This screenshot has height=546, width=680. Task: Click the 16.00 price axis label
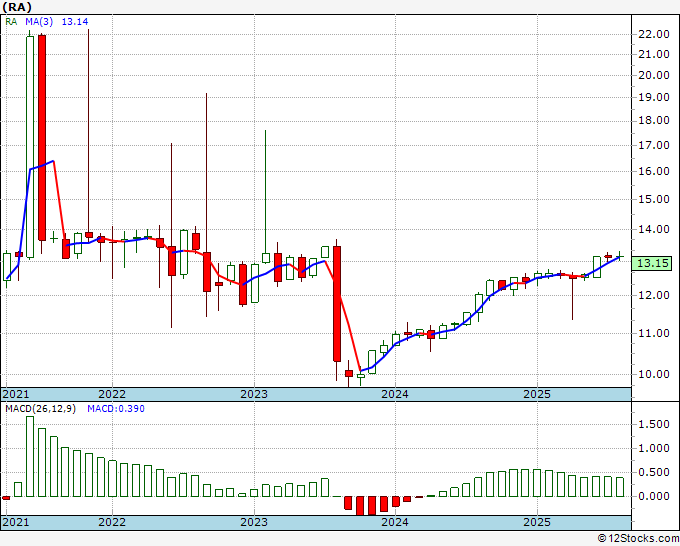[654, 171]
